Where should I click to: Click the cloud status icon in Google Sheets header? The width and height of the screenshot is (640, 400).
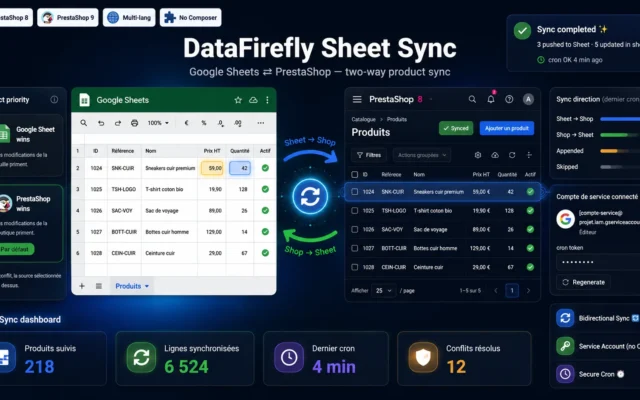point(253,100)
